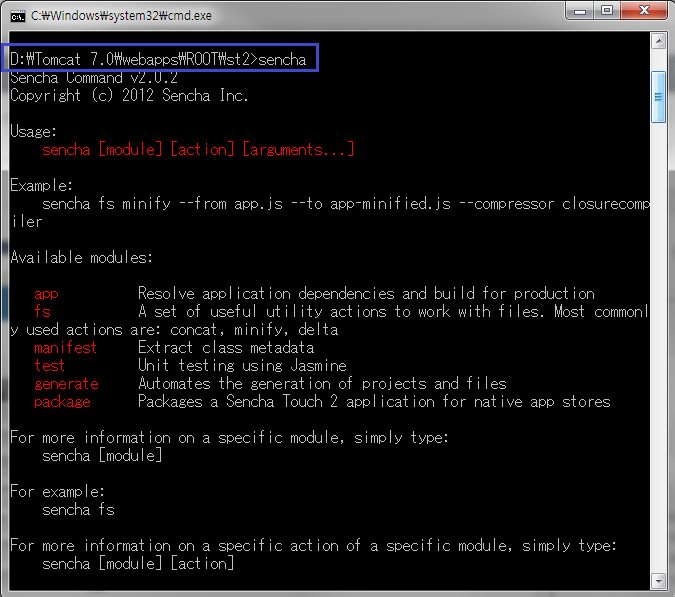Image resolution: width=675 pixels, height=597 pixels.
Task: Click 'Extract class metadata' description
Action: tap(226, 348)
